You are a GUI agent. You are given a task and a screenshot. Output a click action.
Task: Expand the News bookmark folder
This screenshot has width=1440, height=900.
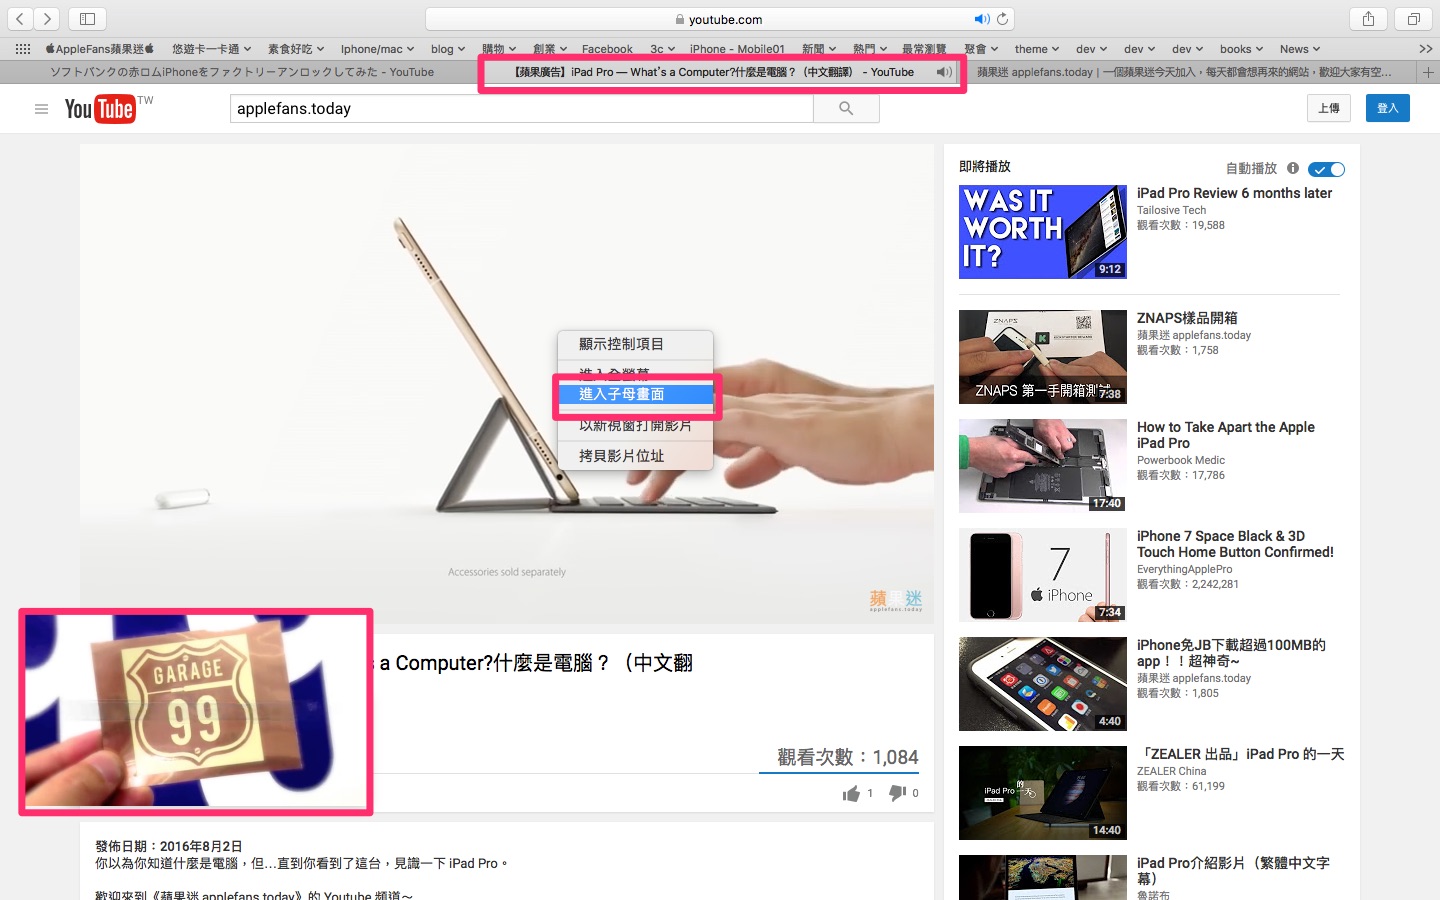pos(1300,48)
